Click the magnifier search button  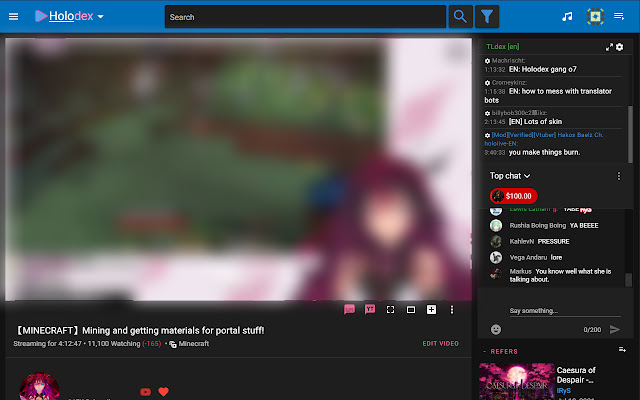(460, 17)
